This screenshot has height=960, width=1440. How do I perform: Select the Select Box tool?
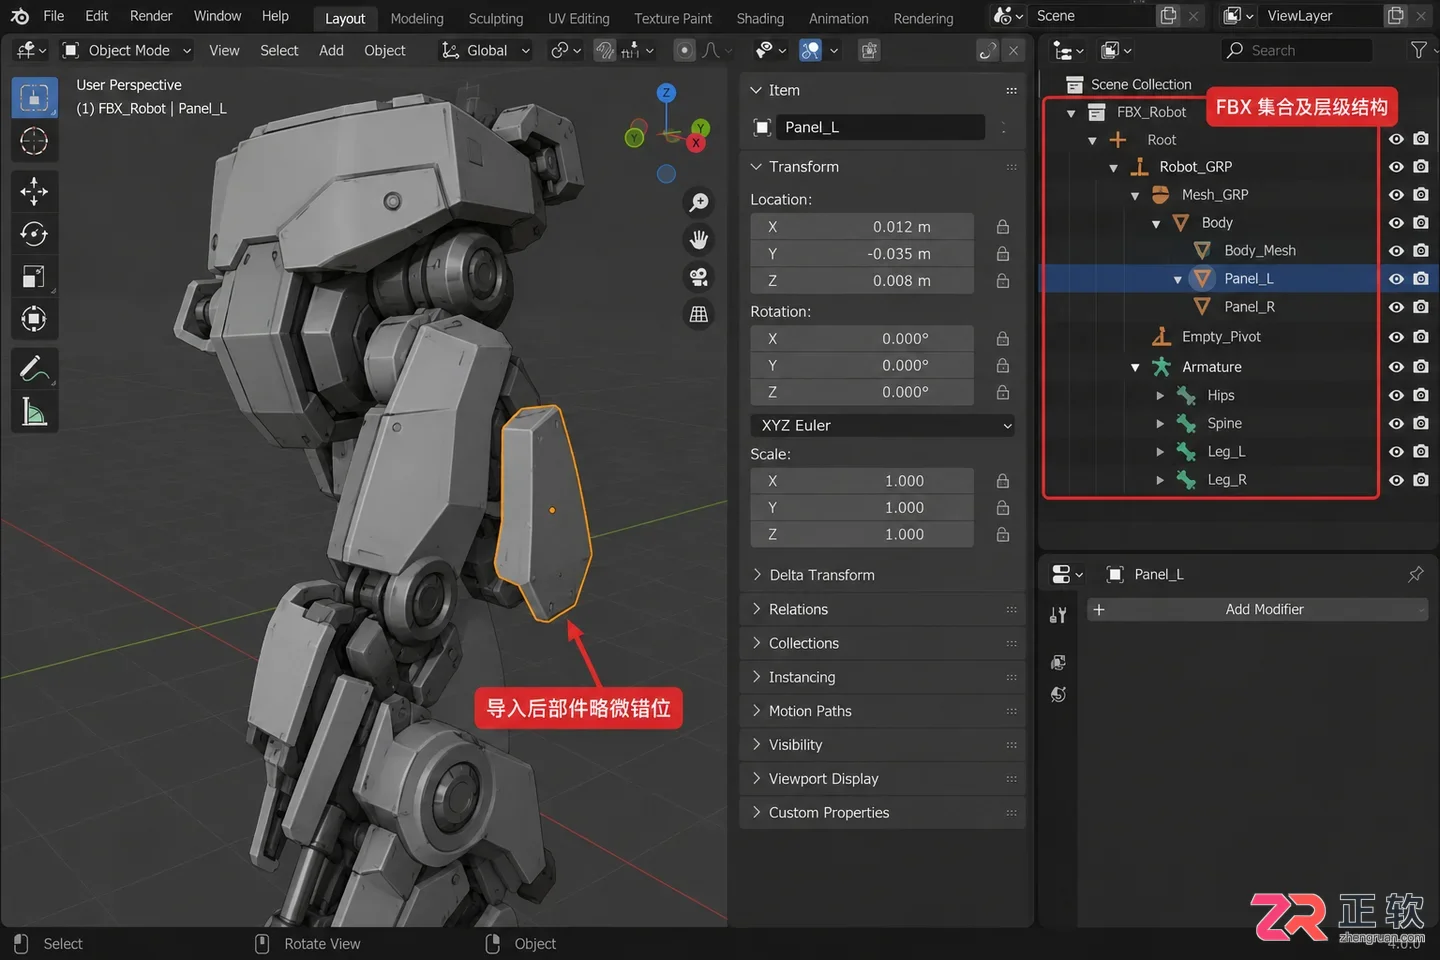click(x=34, y=98)
